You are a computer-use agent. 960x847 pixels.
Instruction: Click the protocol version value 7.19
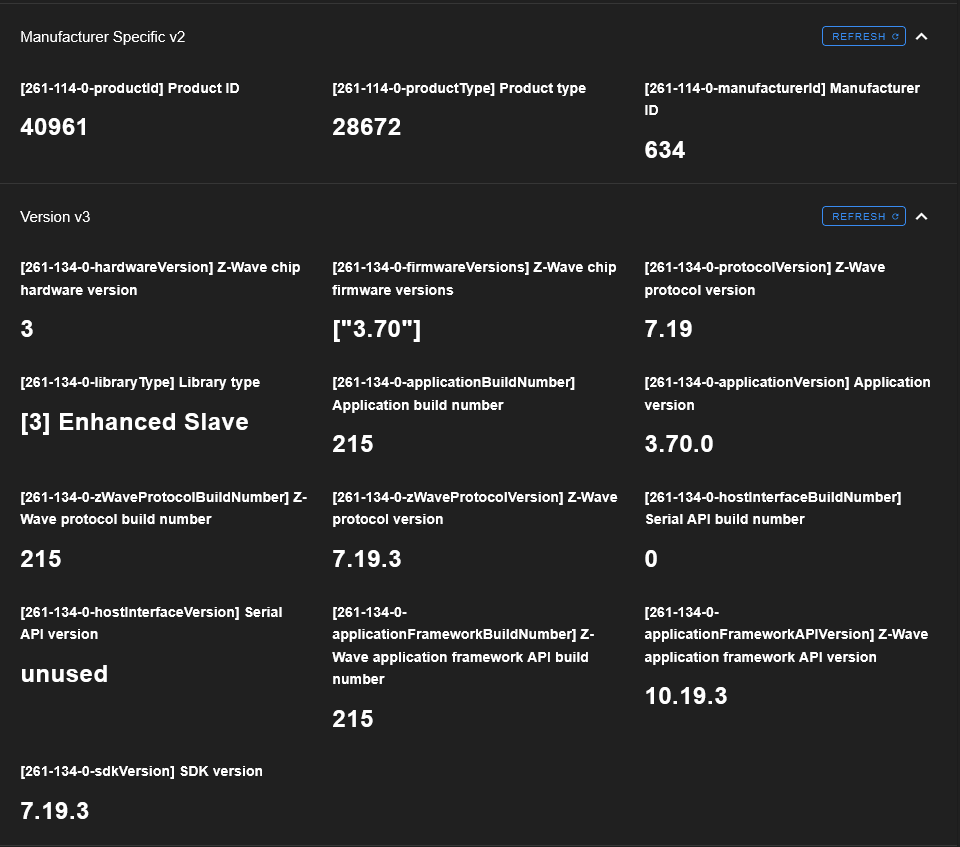pyautogui.click(x=668, y=329)
